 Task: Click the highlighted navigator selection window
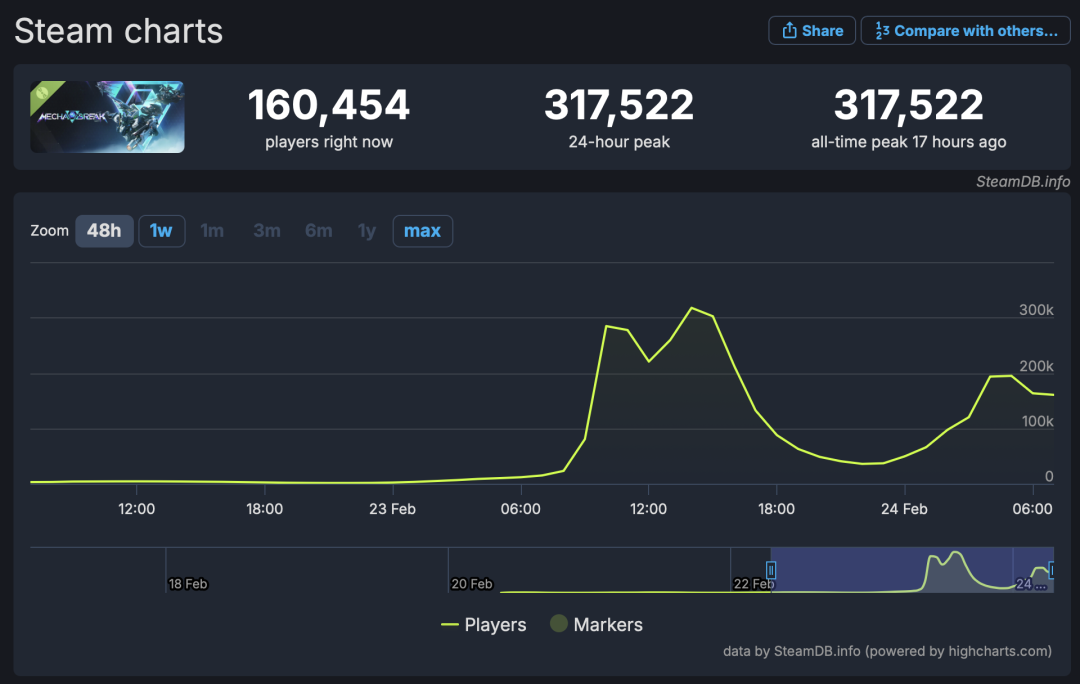pos(912,570)
